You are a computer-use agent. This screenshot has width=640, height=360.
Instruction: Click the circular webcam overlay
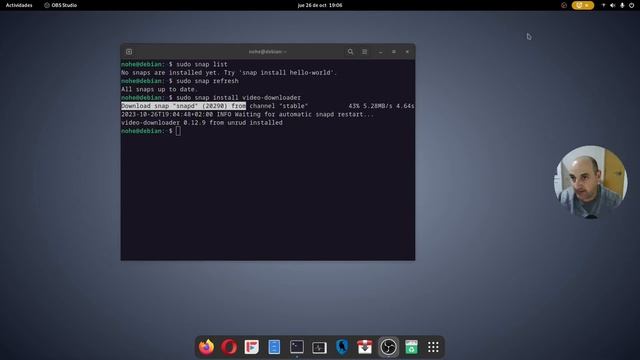point(590,182)
